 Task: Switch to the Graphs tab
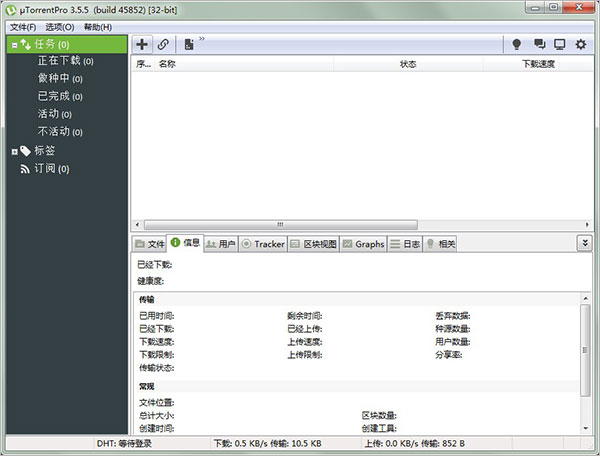pos(363,244)
